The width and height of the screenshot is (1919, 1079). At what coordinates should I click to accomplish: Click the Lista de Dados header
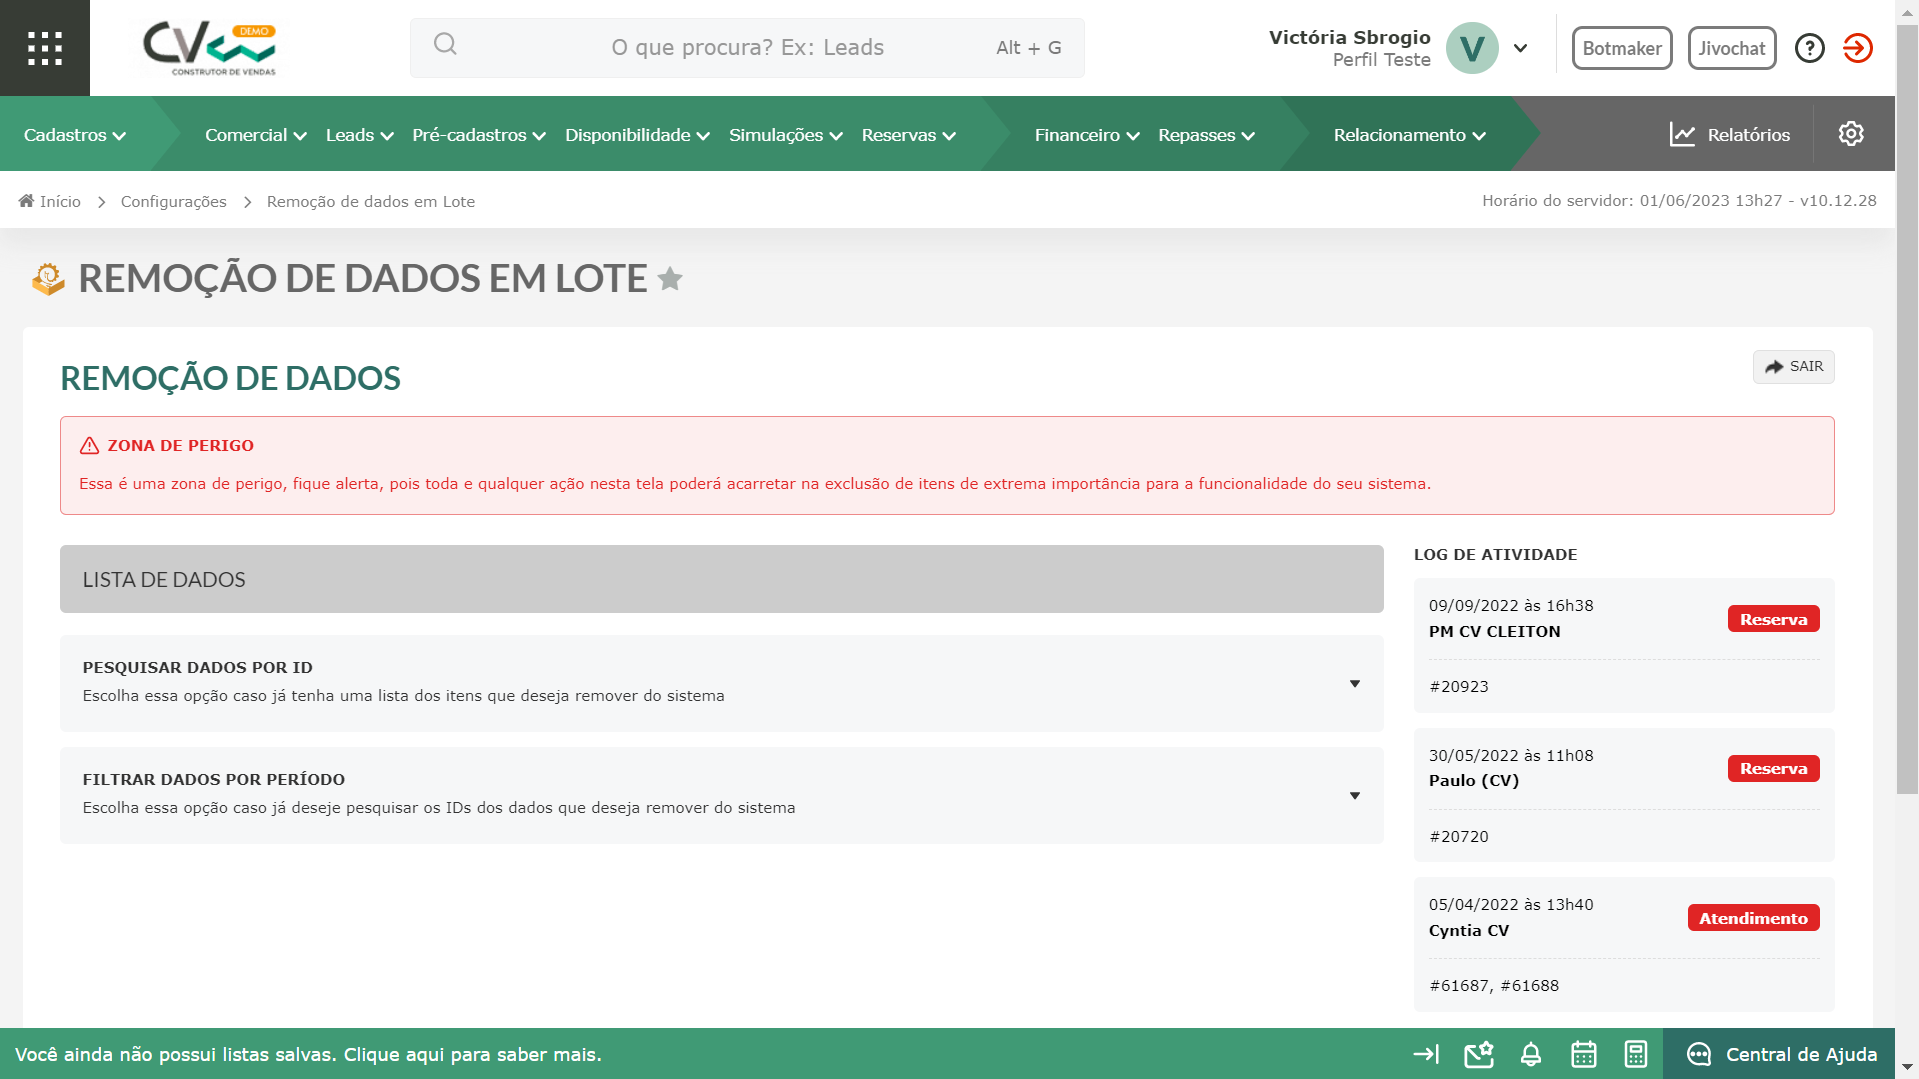[x=721, y=579]
